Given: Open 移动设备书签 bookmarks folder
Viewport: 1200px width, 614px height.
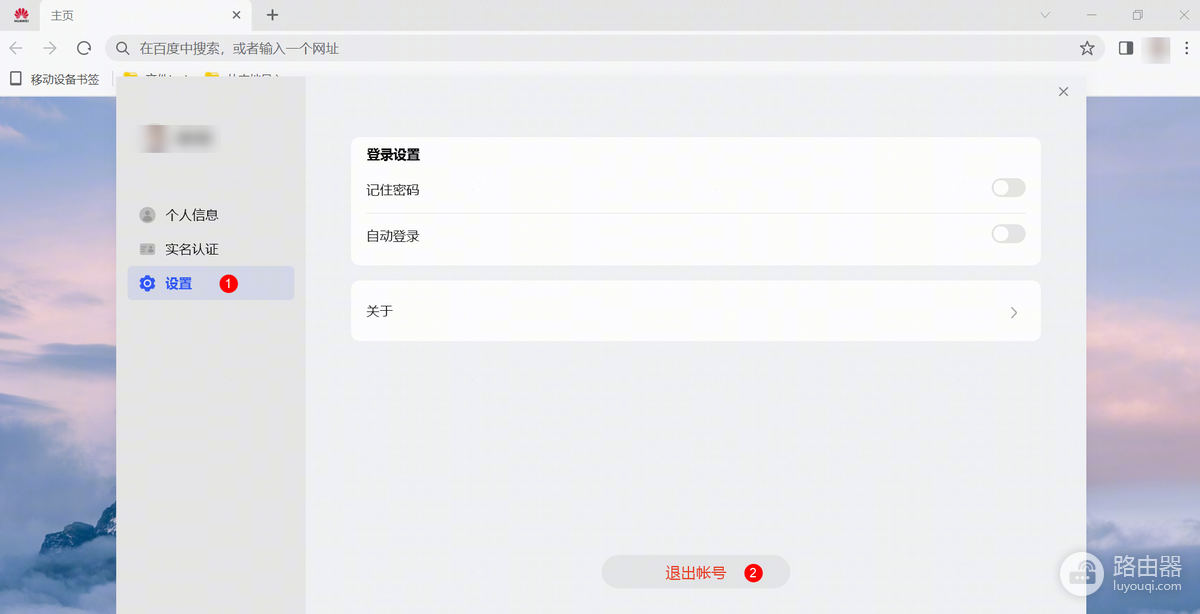Looking at the screenshot, I should [54, 79].
